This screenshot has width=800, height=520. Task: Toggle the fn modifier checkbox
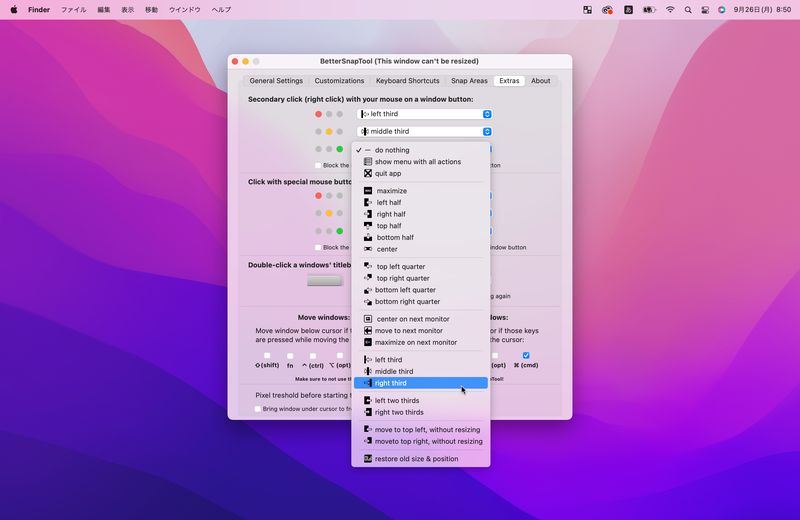[x=290, y=356]
